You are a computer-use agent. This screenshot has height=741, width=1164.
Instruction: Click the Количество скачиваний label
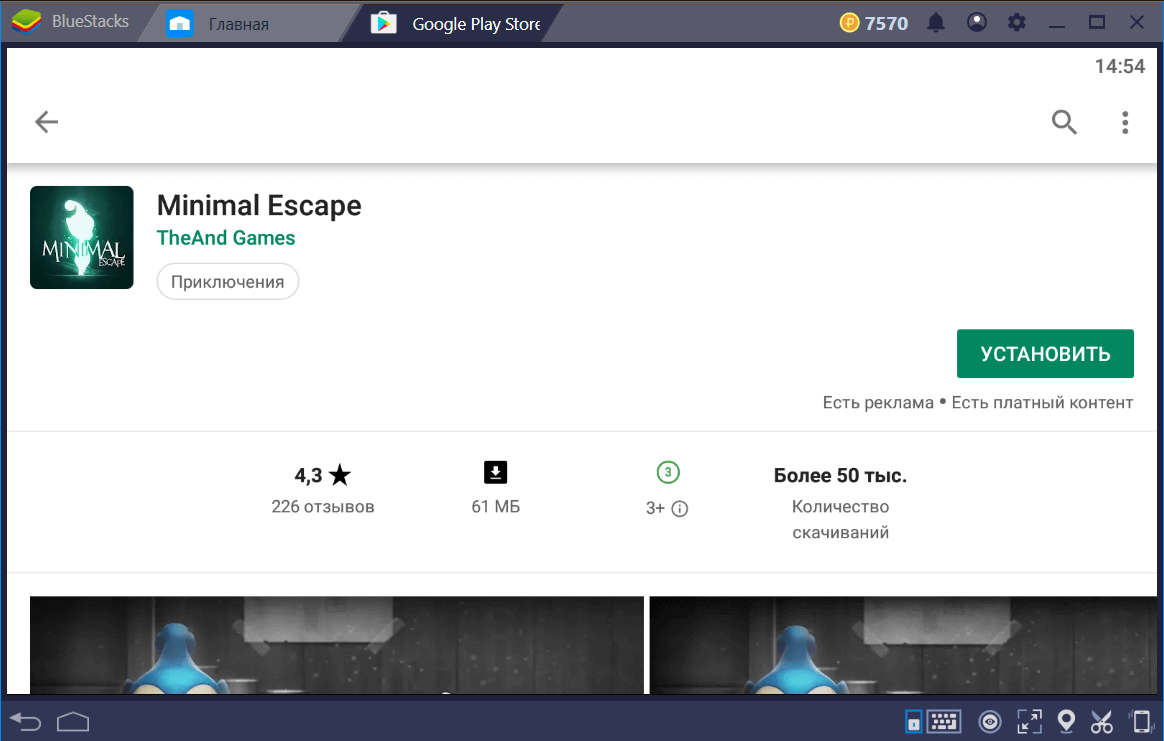(x=840, y=519)
